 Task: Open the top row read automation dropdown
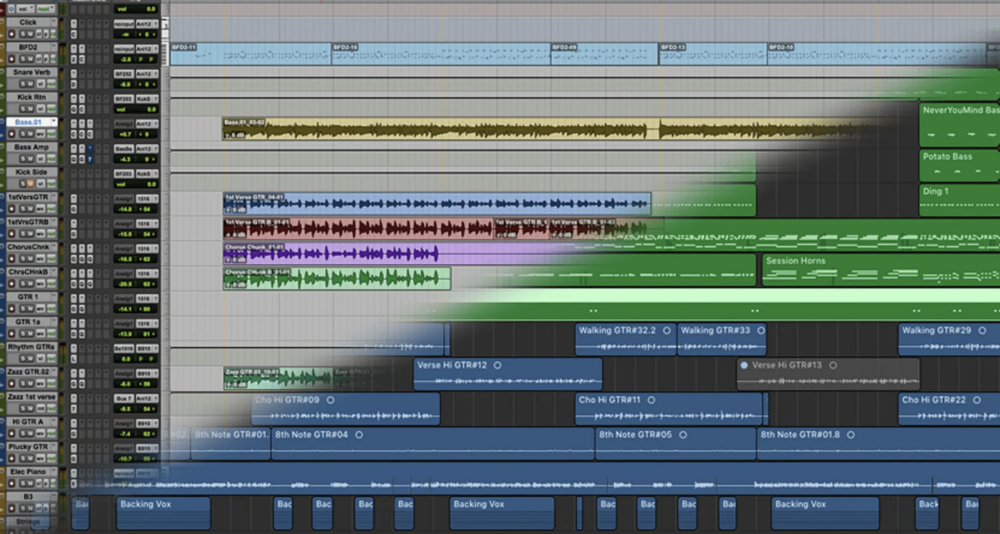[46, 9]
